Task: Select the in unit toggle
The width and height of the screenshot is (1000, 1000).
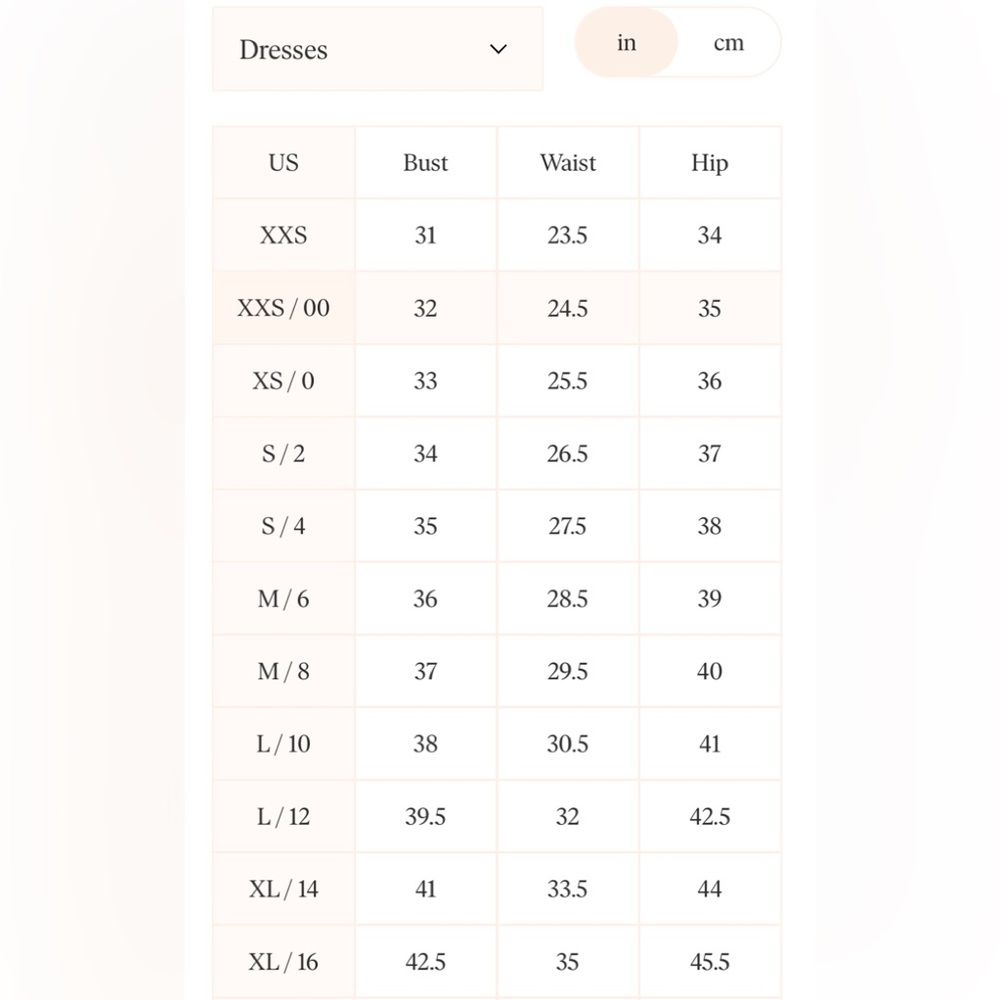Action: click(x=626, y=43)
